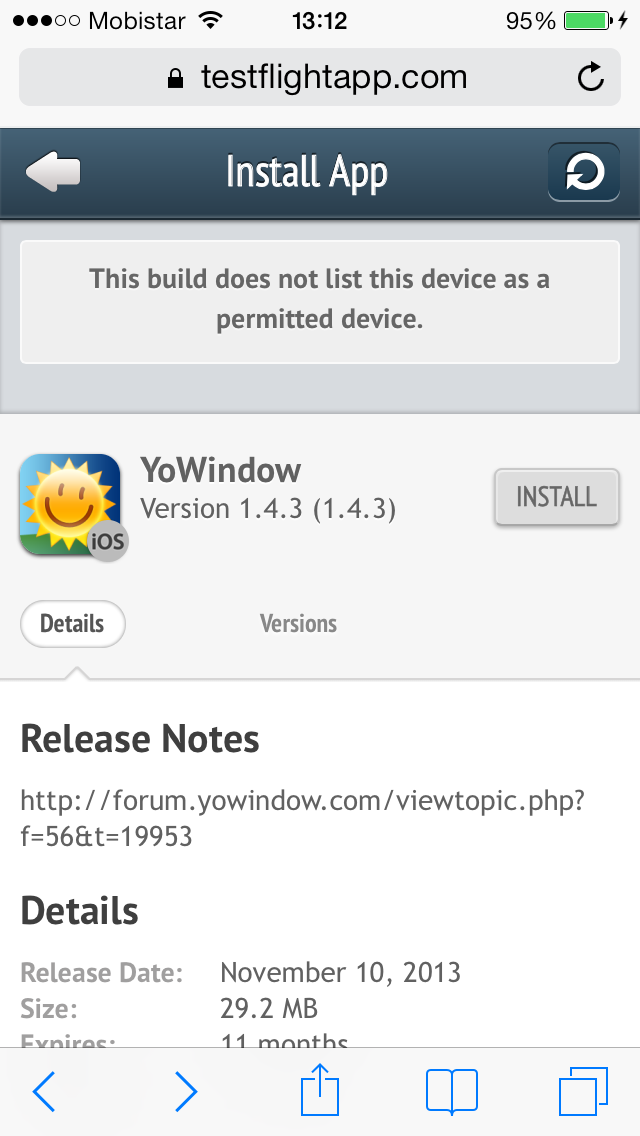Open the Safari share sheet
Image resolution: width=640 pixels, height=1136 pixels.
(318, 1090)
